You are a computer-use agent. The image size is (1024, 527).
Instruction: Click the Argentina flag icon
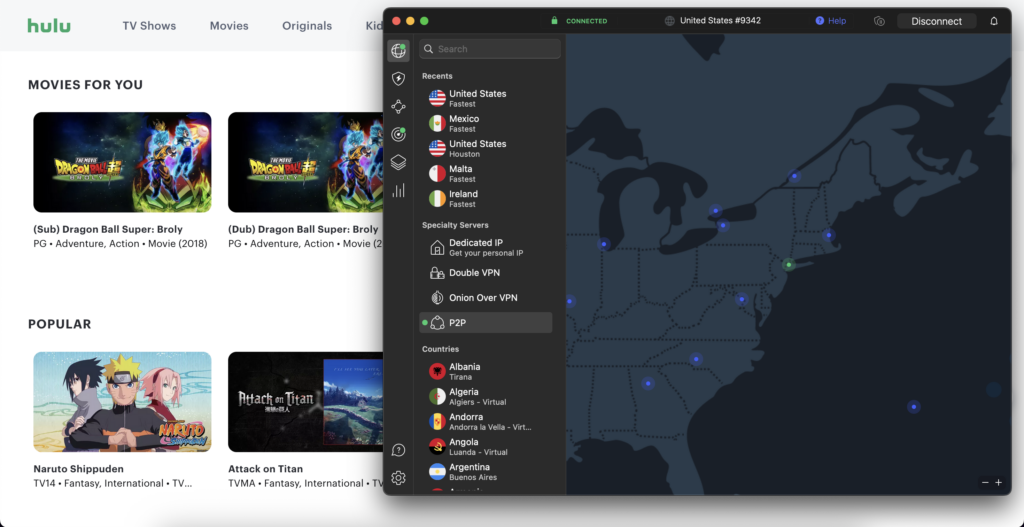438,471
